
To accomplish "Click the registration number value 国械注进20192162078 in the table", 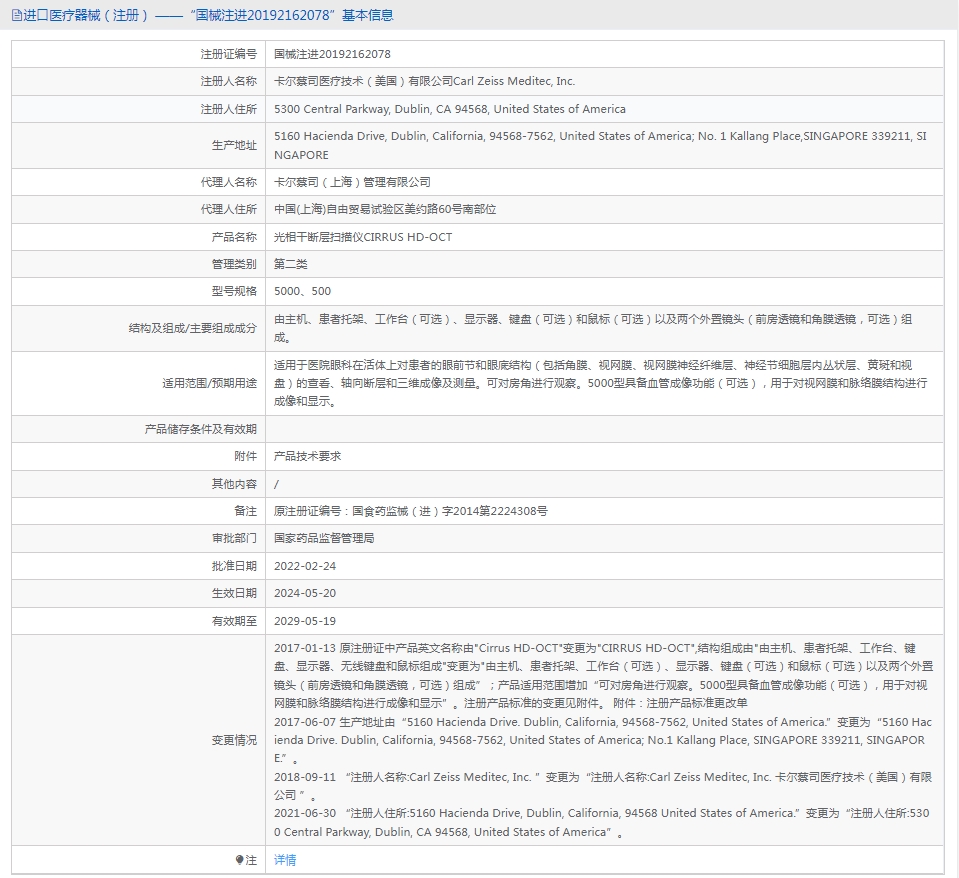I will [x=332, y=54].
